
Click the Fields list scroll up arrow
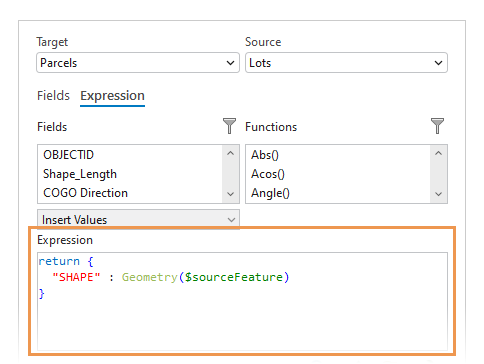click(230, 153)
